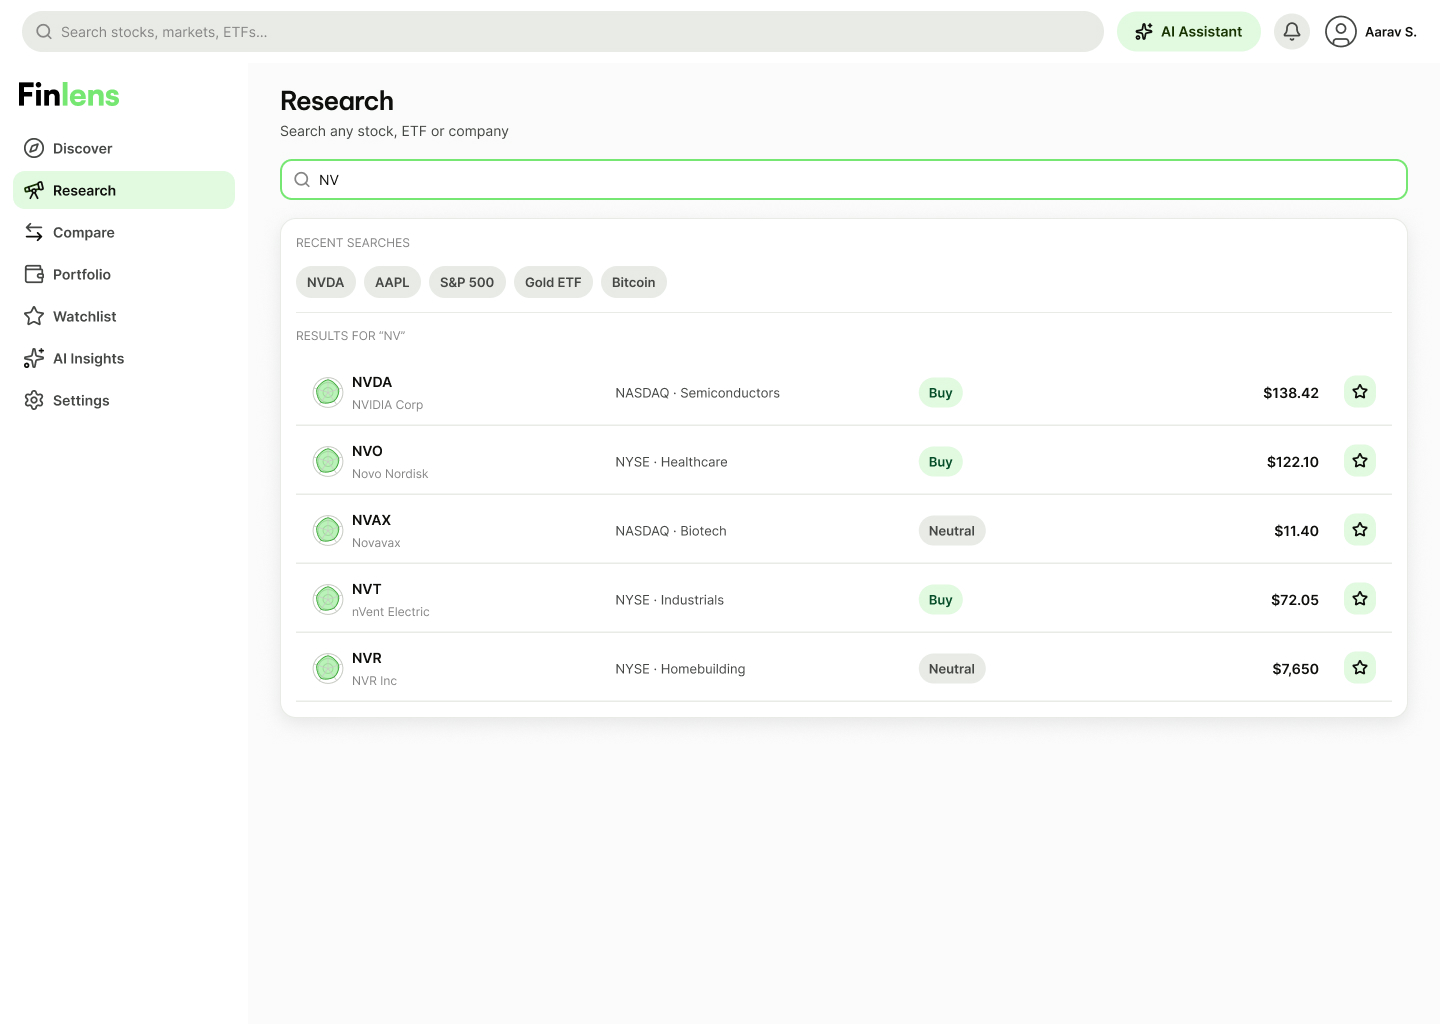Go to Discover in sidebar
1440x1024 pixels.
click(124, 148)
